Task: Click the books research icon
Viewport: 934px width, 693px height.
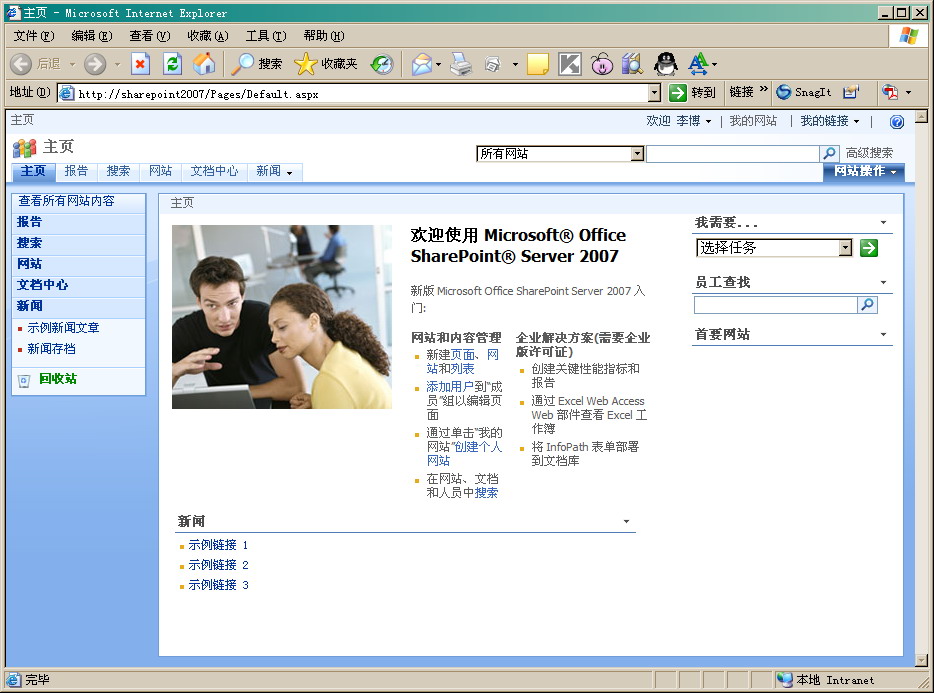Action: 633,64
